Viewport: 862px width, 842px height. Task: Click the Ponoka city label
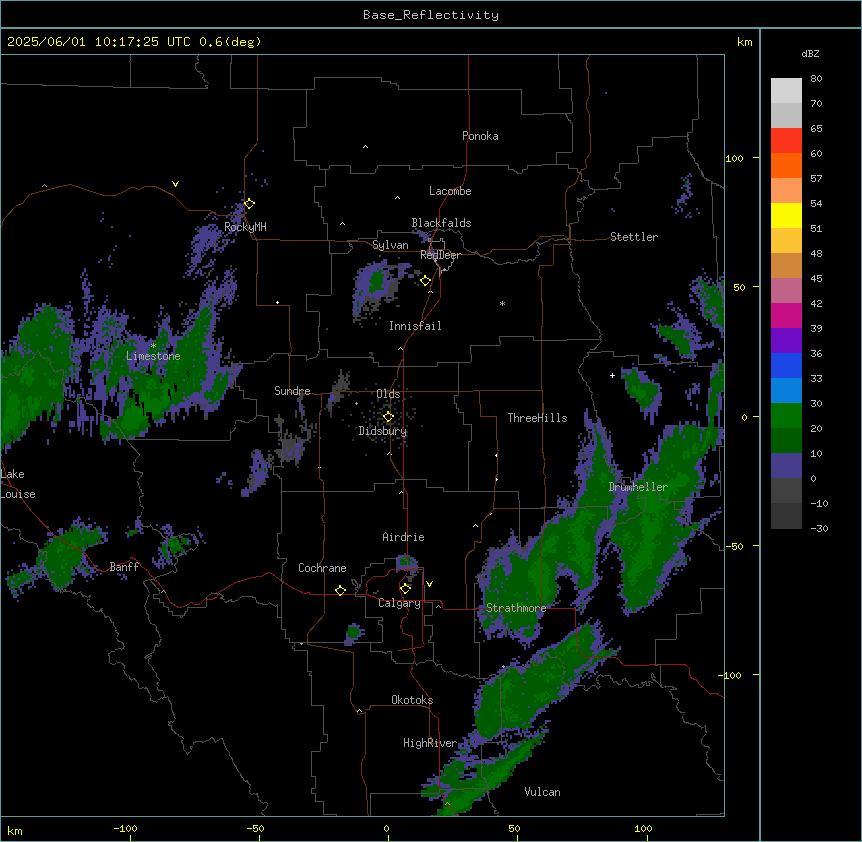coord(480,136)
